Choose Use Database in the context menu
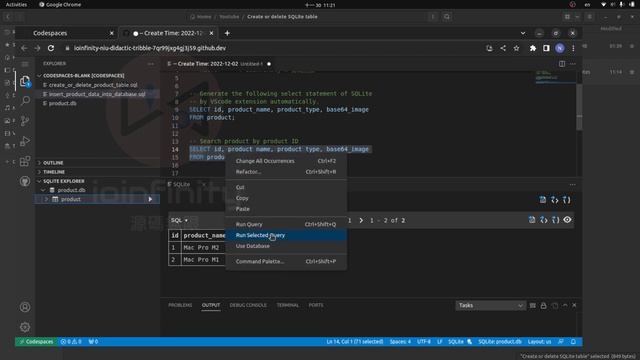 coord(286,246)
